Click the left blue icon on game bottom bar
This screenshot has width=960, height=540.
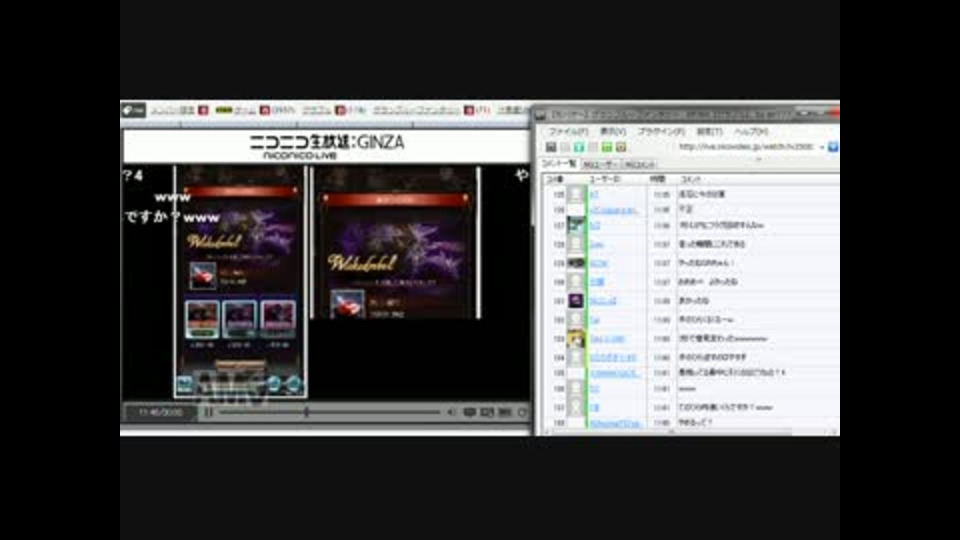point(184,385)
